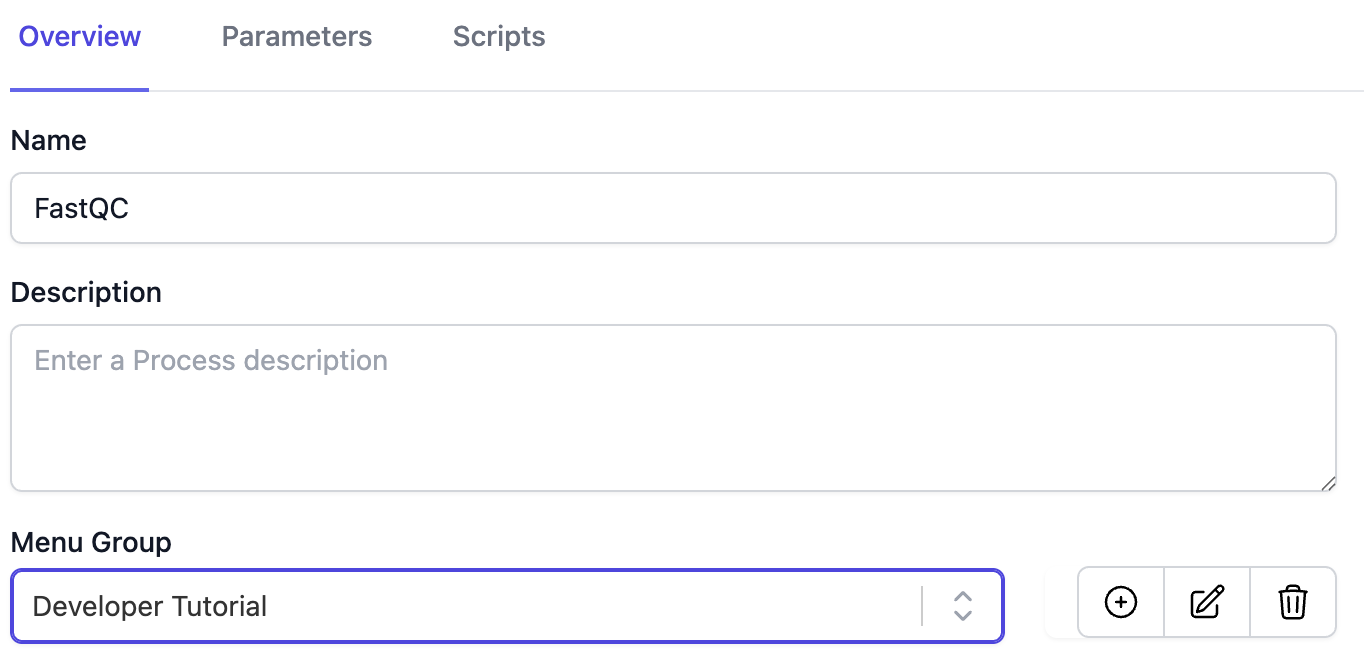The width and height of the screenshot is (1364, 672).
Task: Click the 'Enter a Process description' placeholder
Action: click(x=211, y=360)
